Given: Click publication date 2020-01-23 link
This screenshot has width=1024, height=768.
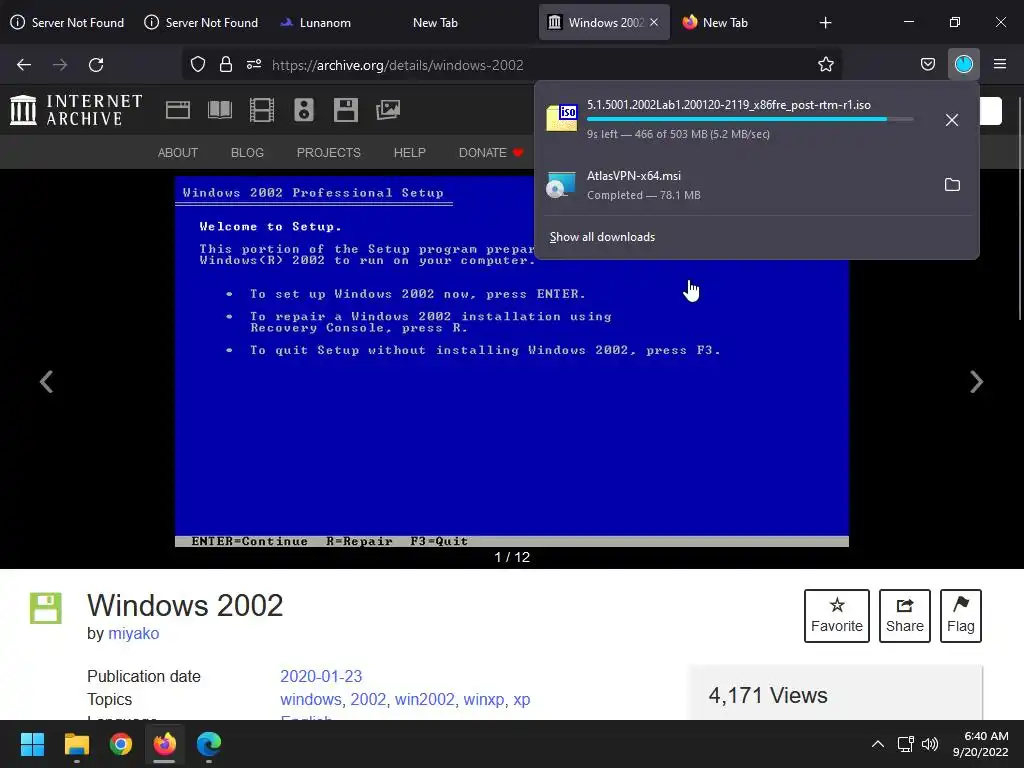Looking at the screenshot, I should click(x=321, y=676).
